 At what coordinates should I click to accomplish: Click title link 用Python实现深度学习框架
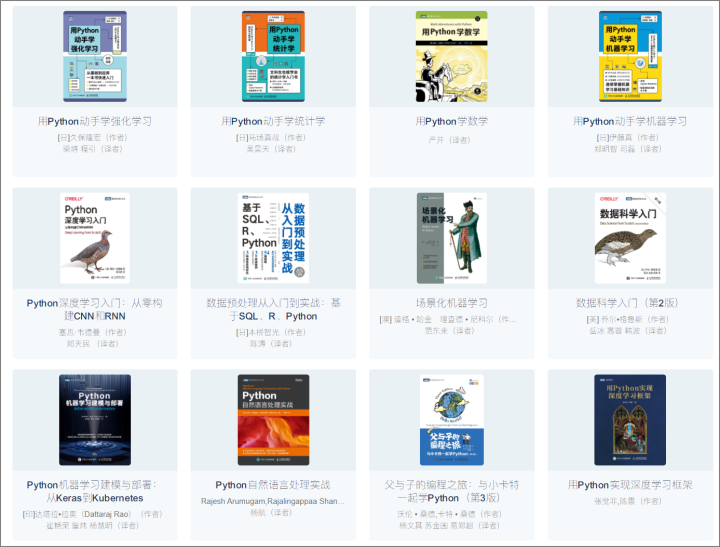[630, 485]
